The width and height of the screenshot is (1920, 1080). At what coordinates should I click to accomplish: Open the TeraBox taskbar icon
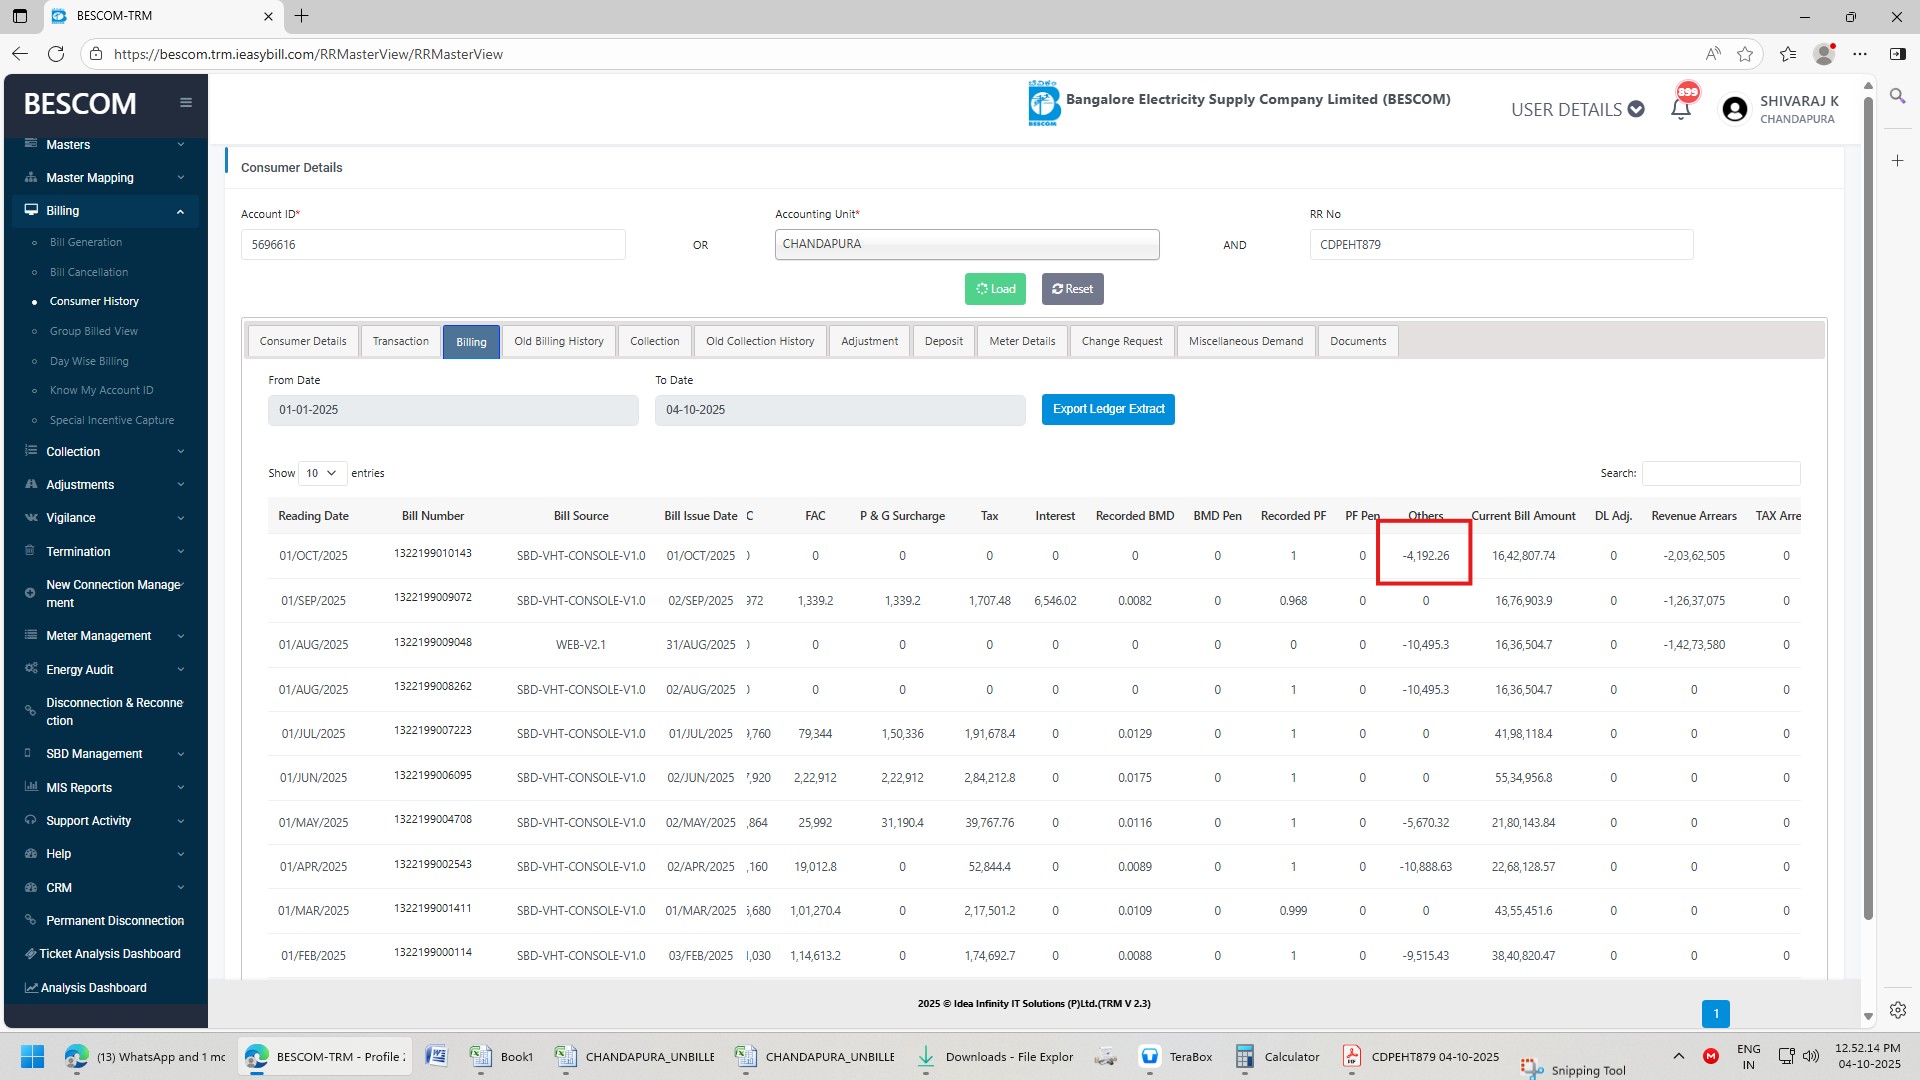point(1176,1057)
